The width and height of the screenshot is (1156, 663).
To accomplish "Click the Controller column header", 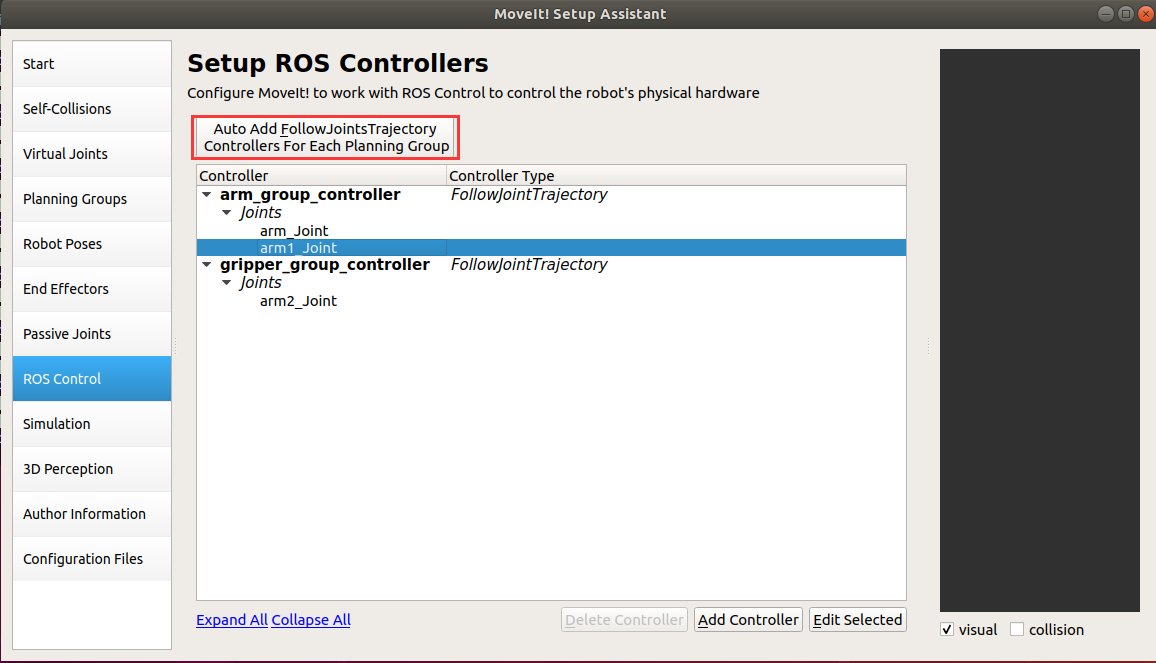I will (x=321, y=176).
